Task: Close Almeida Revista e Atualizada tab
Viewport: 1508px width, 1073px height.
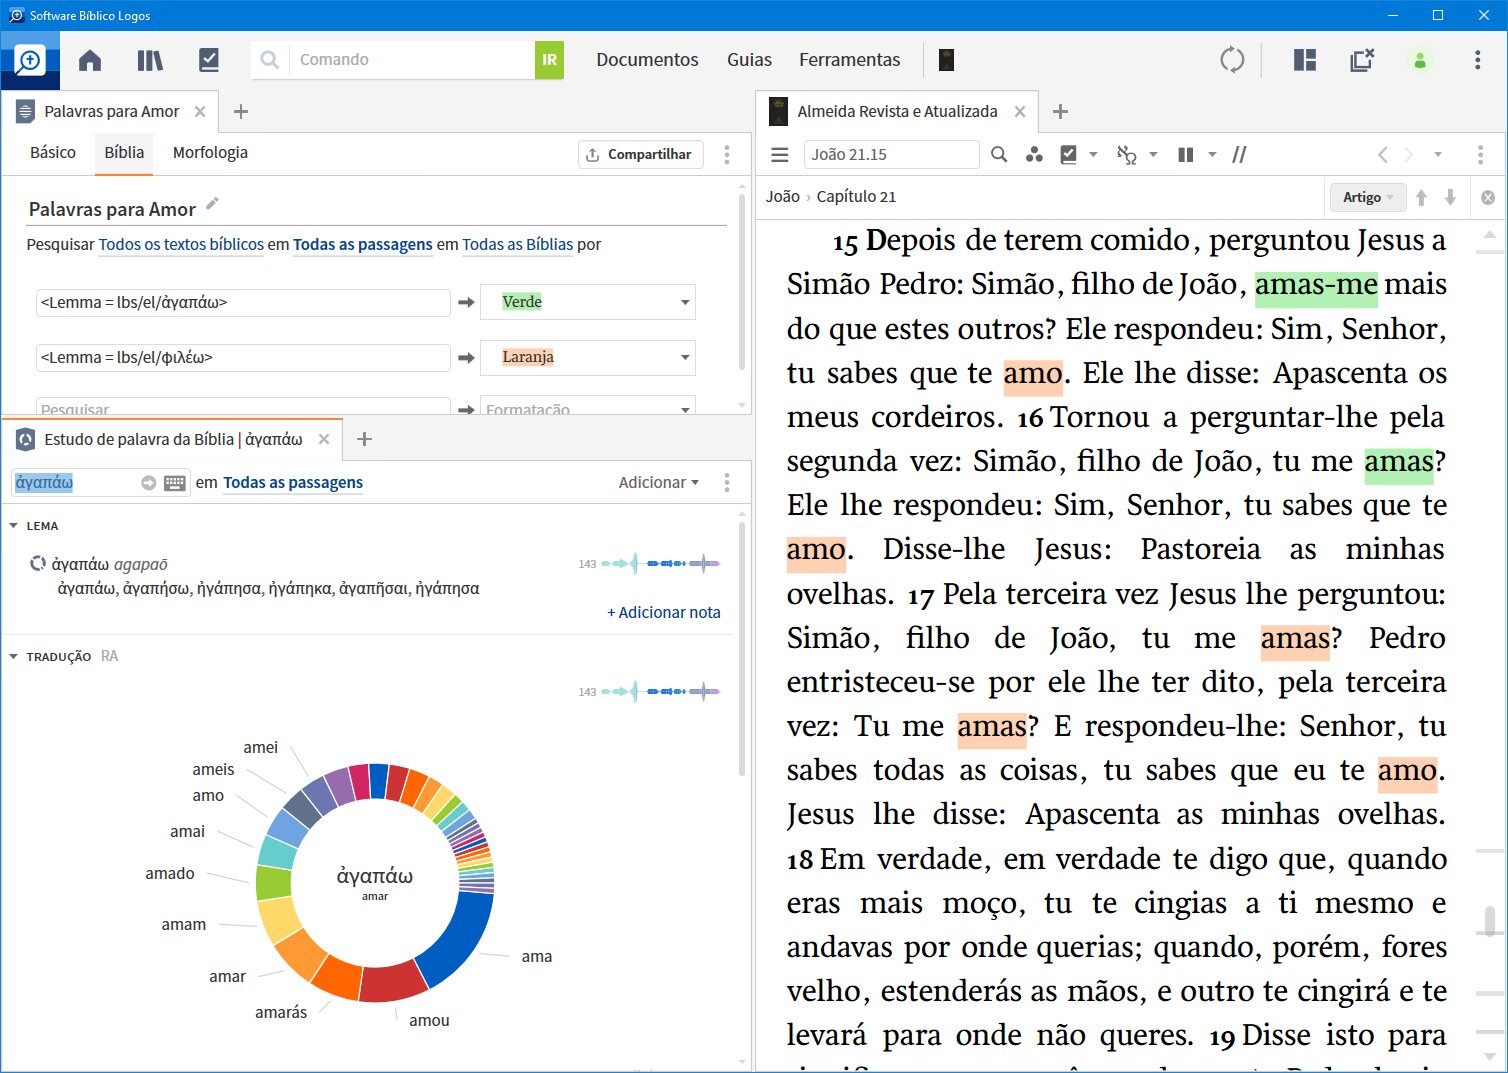Action: pyautogui.click(x=1020, y=112)
